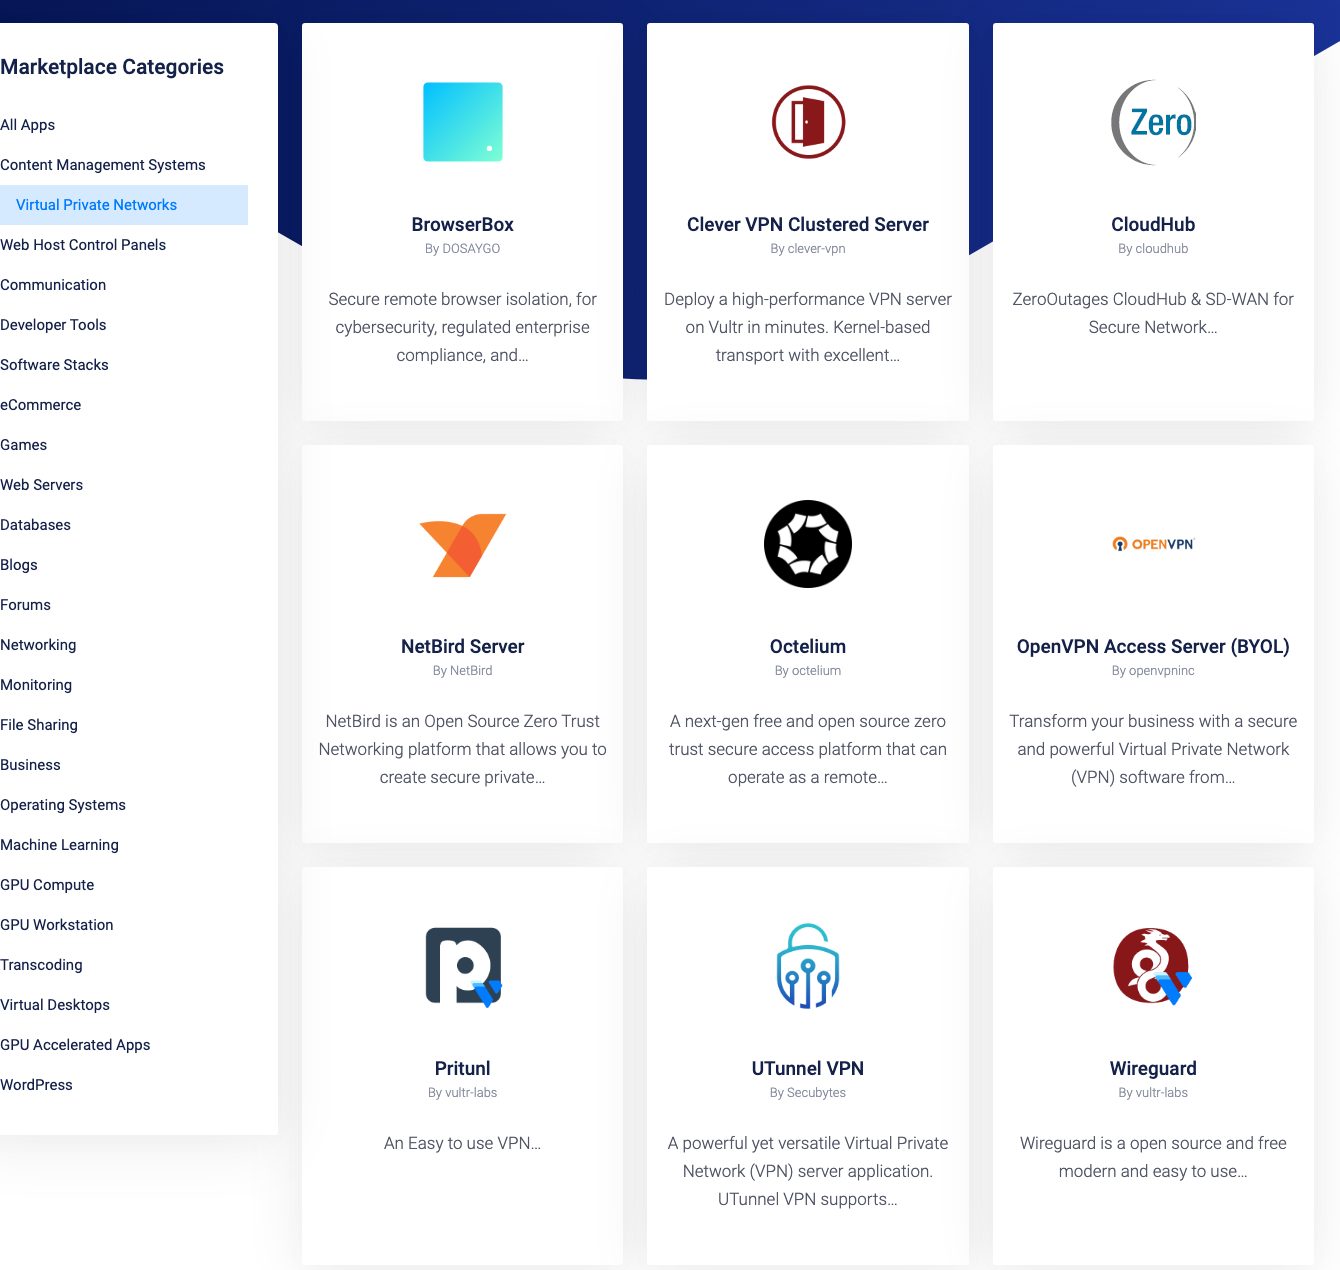
Task: Open OpenVPN Access Server (BYOL) title
Action: tap(1153, 647)
